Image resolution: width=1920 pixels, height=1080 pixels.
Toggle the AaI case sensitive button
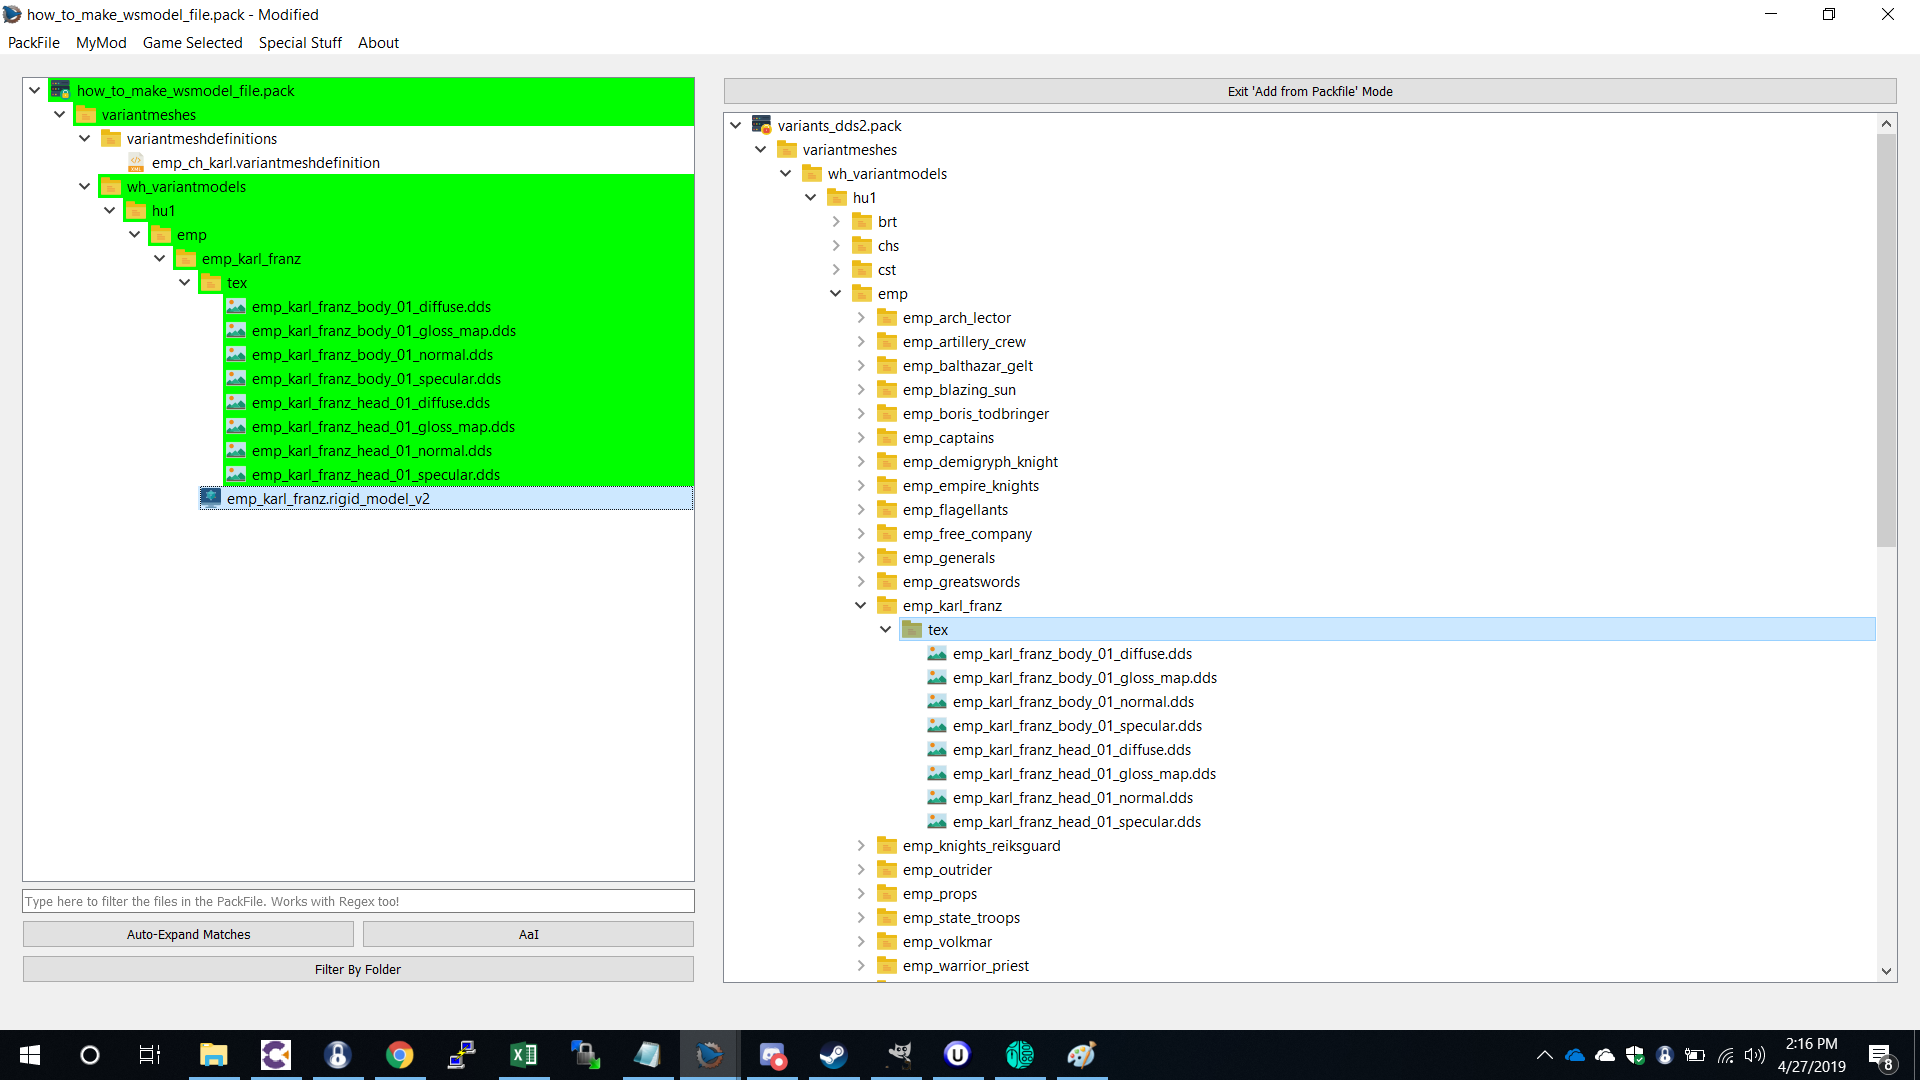[x=528, y=934]
